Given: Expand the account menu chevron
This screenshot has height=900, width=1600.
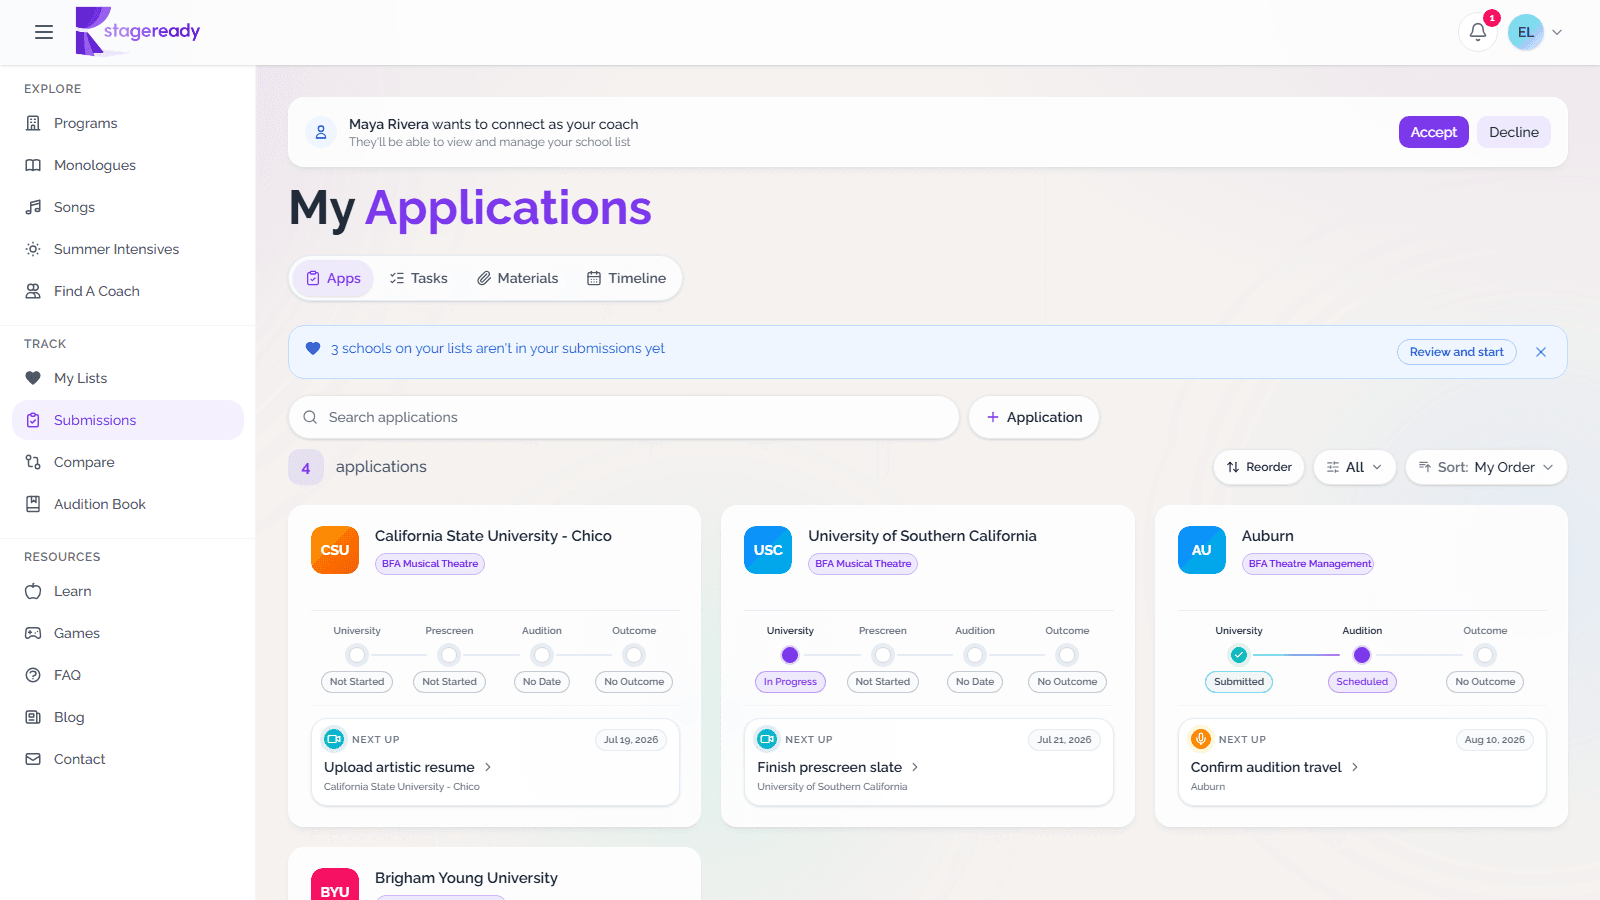Looking at the screenshot, I should (1557, 32).
